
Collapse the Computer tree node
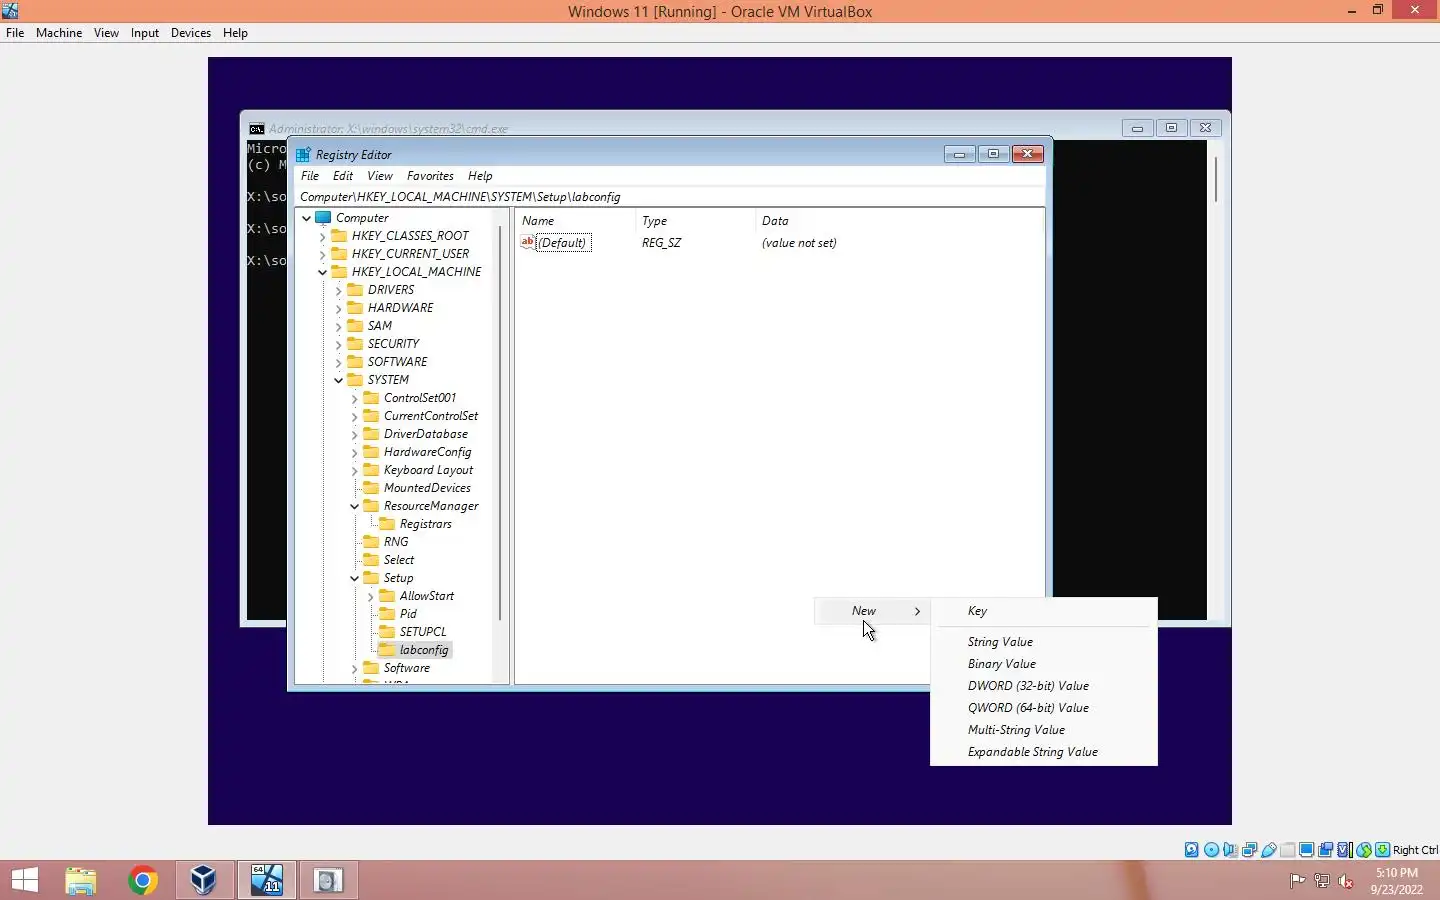coord(306,218)
